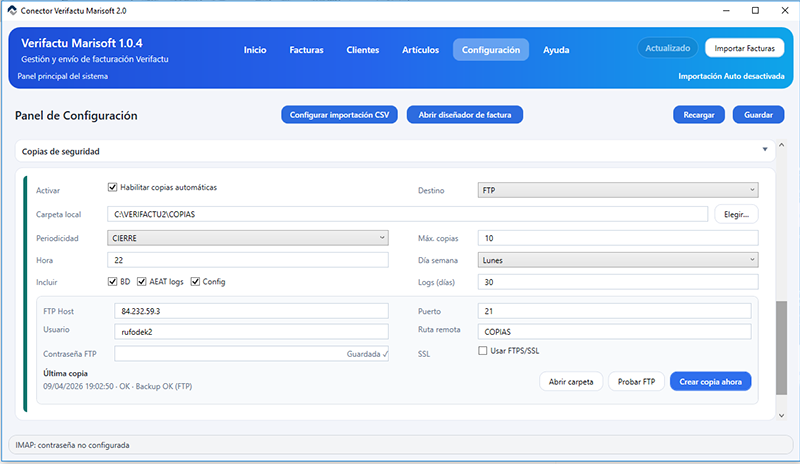This screenshot has height=464, width=800.
Task: Click 'Panel de Configuración' heading
Action: (76, 115)
